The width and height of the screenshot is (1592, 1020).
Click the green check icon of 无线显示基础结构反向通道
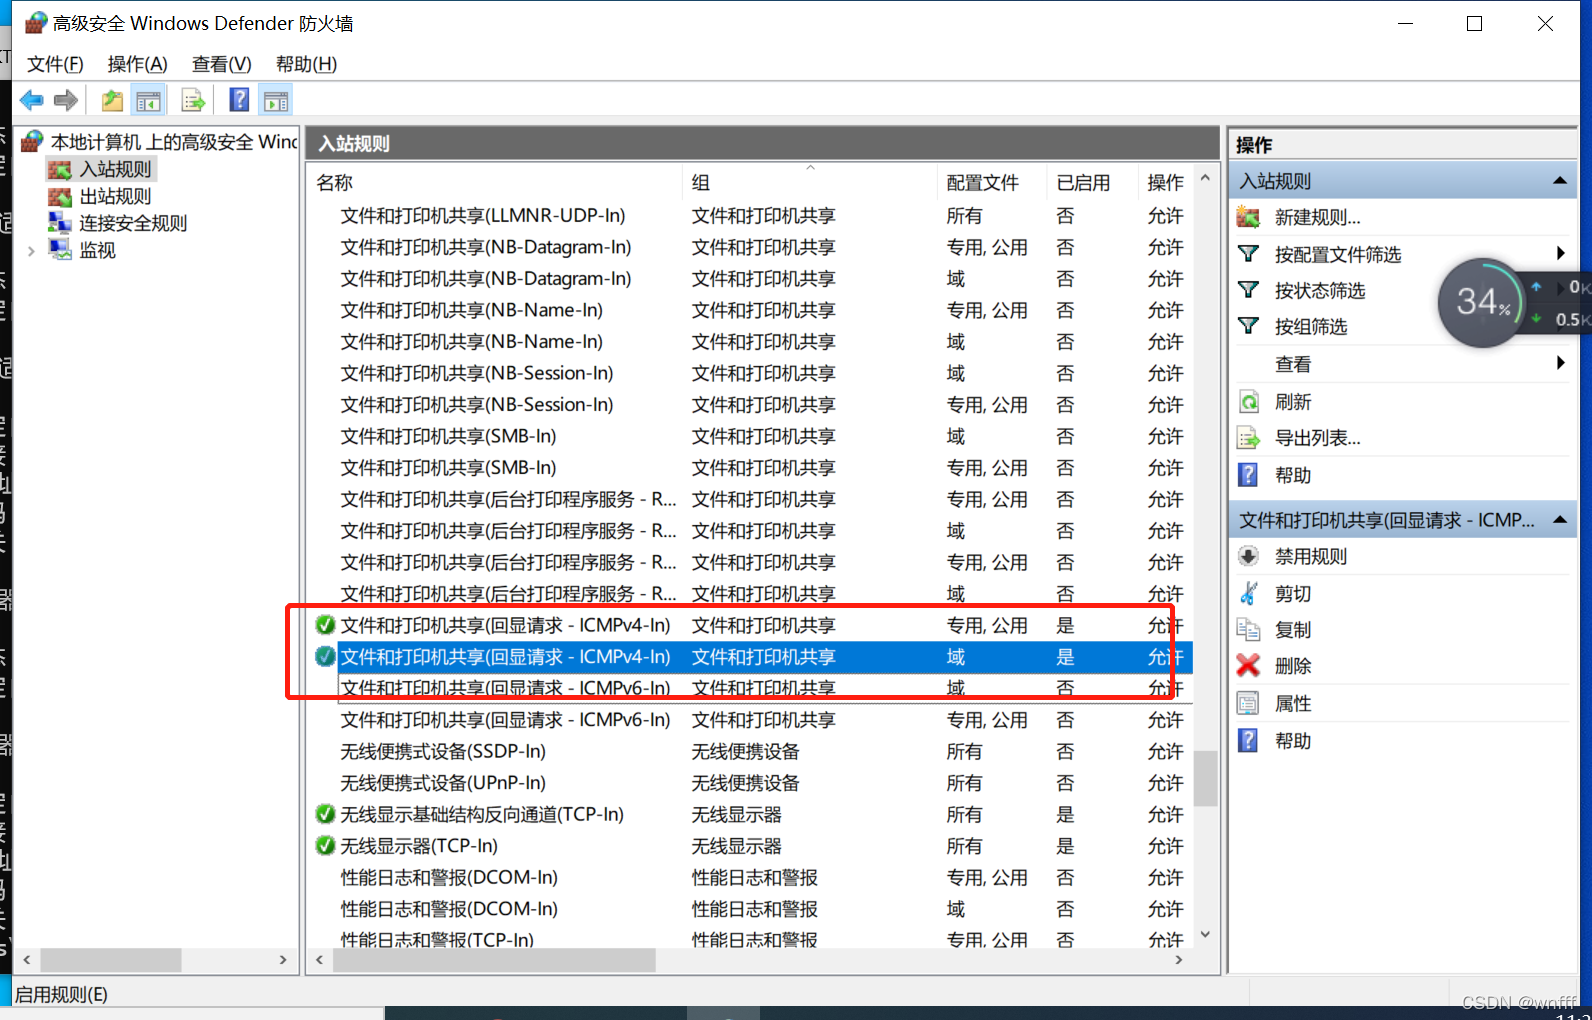click(325, 814)
